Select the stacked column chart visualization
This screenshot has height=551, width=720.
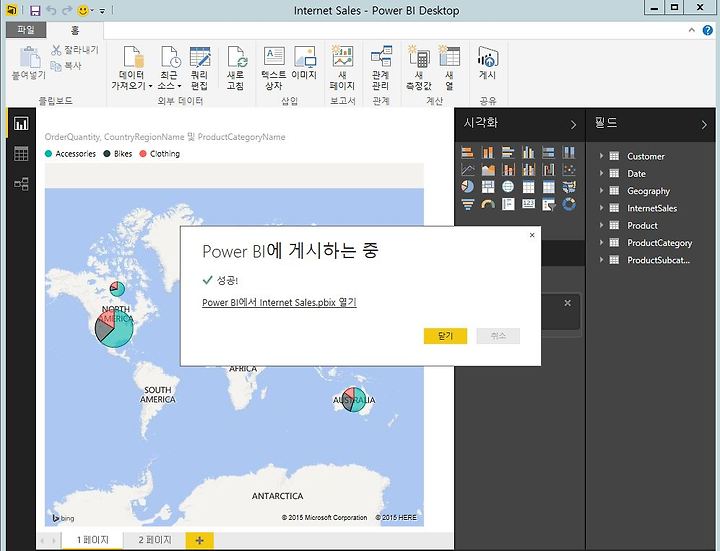488,152
